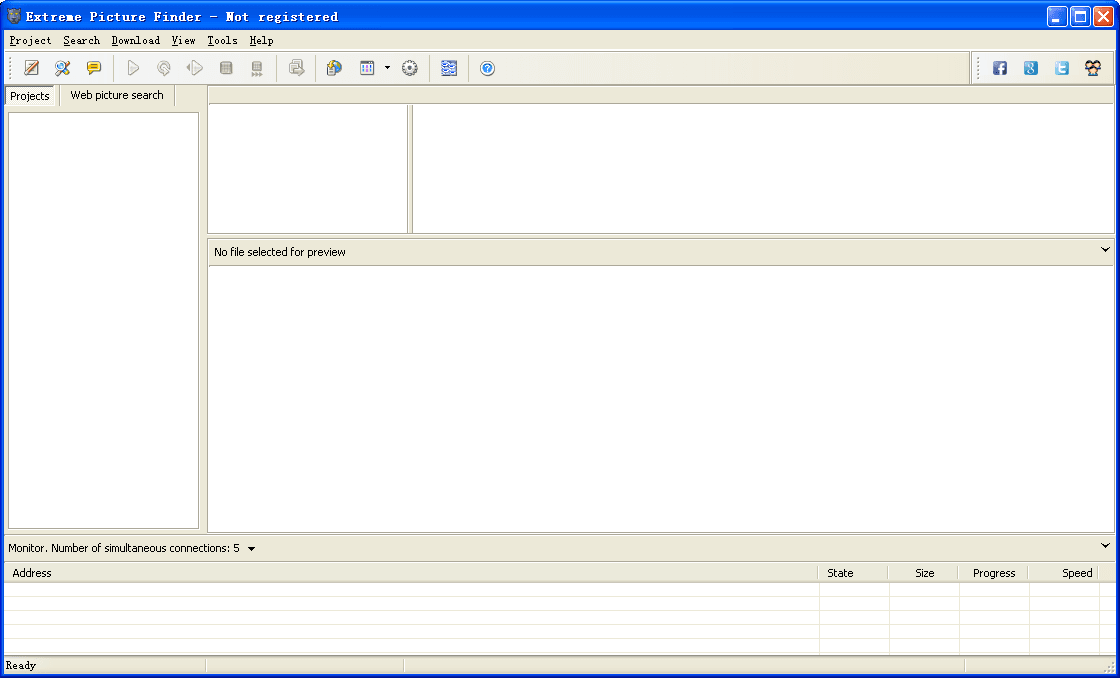Viewport: 1120px width, 678px height.
Task: Click the colored grid window icon
Action: point(367,68)
